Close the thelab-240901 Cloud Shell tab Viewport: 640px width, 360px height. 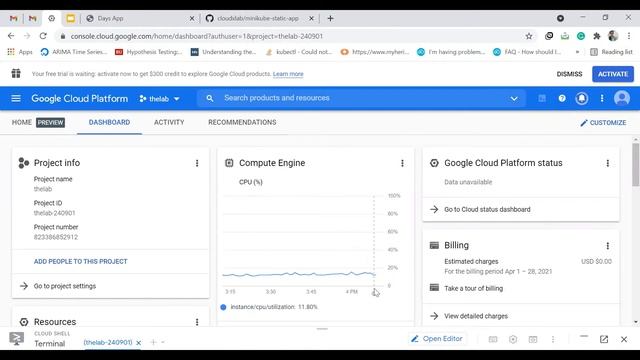coord(138,343)
